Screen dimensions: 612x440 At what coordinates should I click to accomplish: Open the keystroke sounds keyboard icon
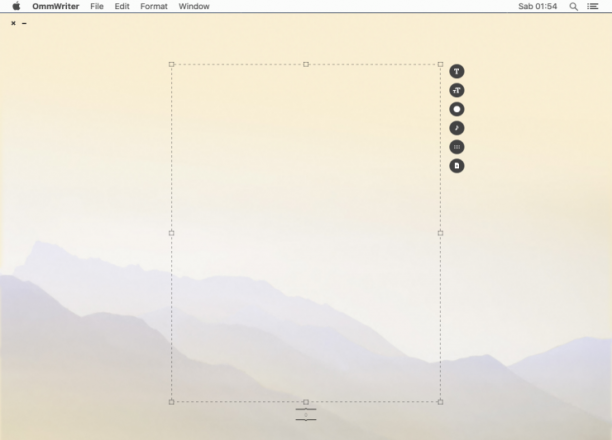tap(457, 147)
